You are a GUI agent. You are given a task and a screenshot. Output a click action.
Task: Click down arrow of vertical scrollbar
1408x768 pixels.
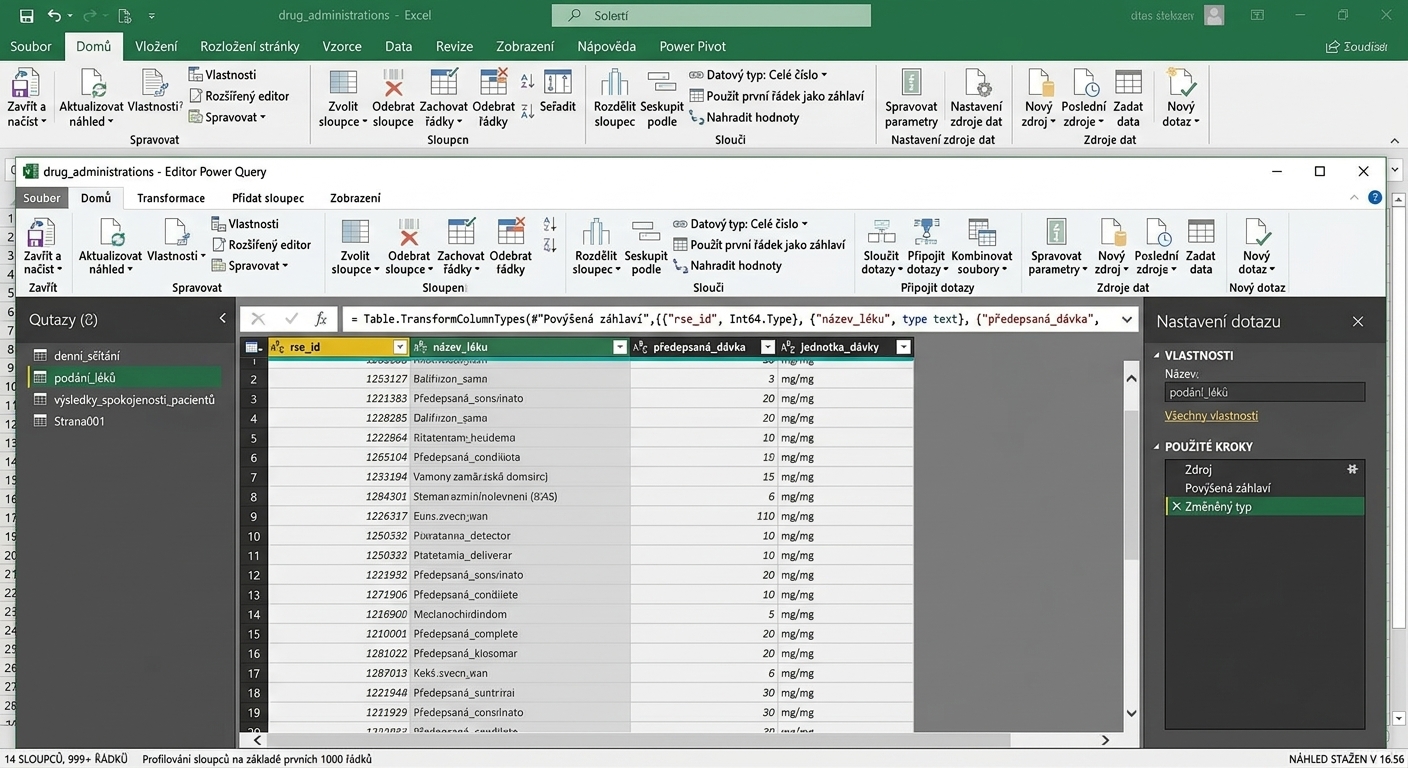(1131, 713)
